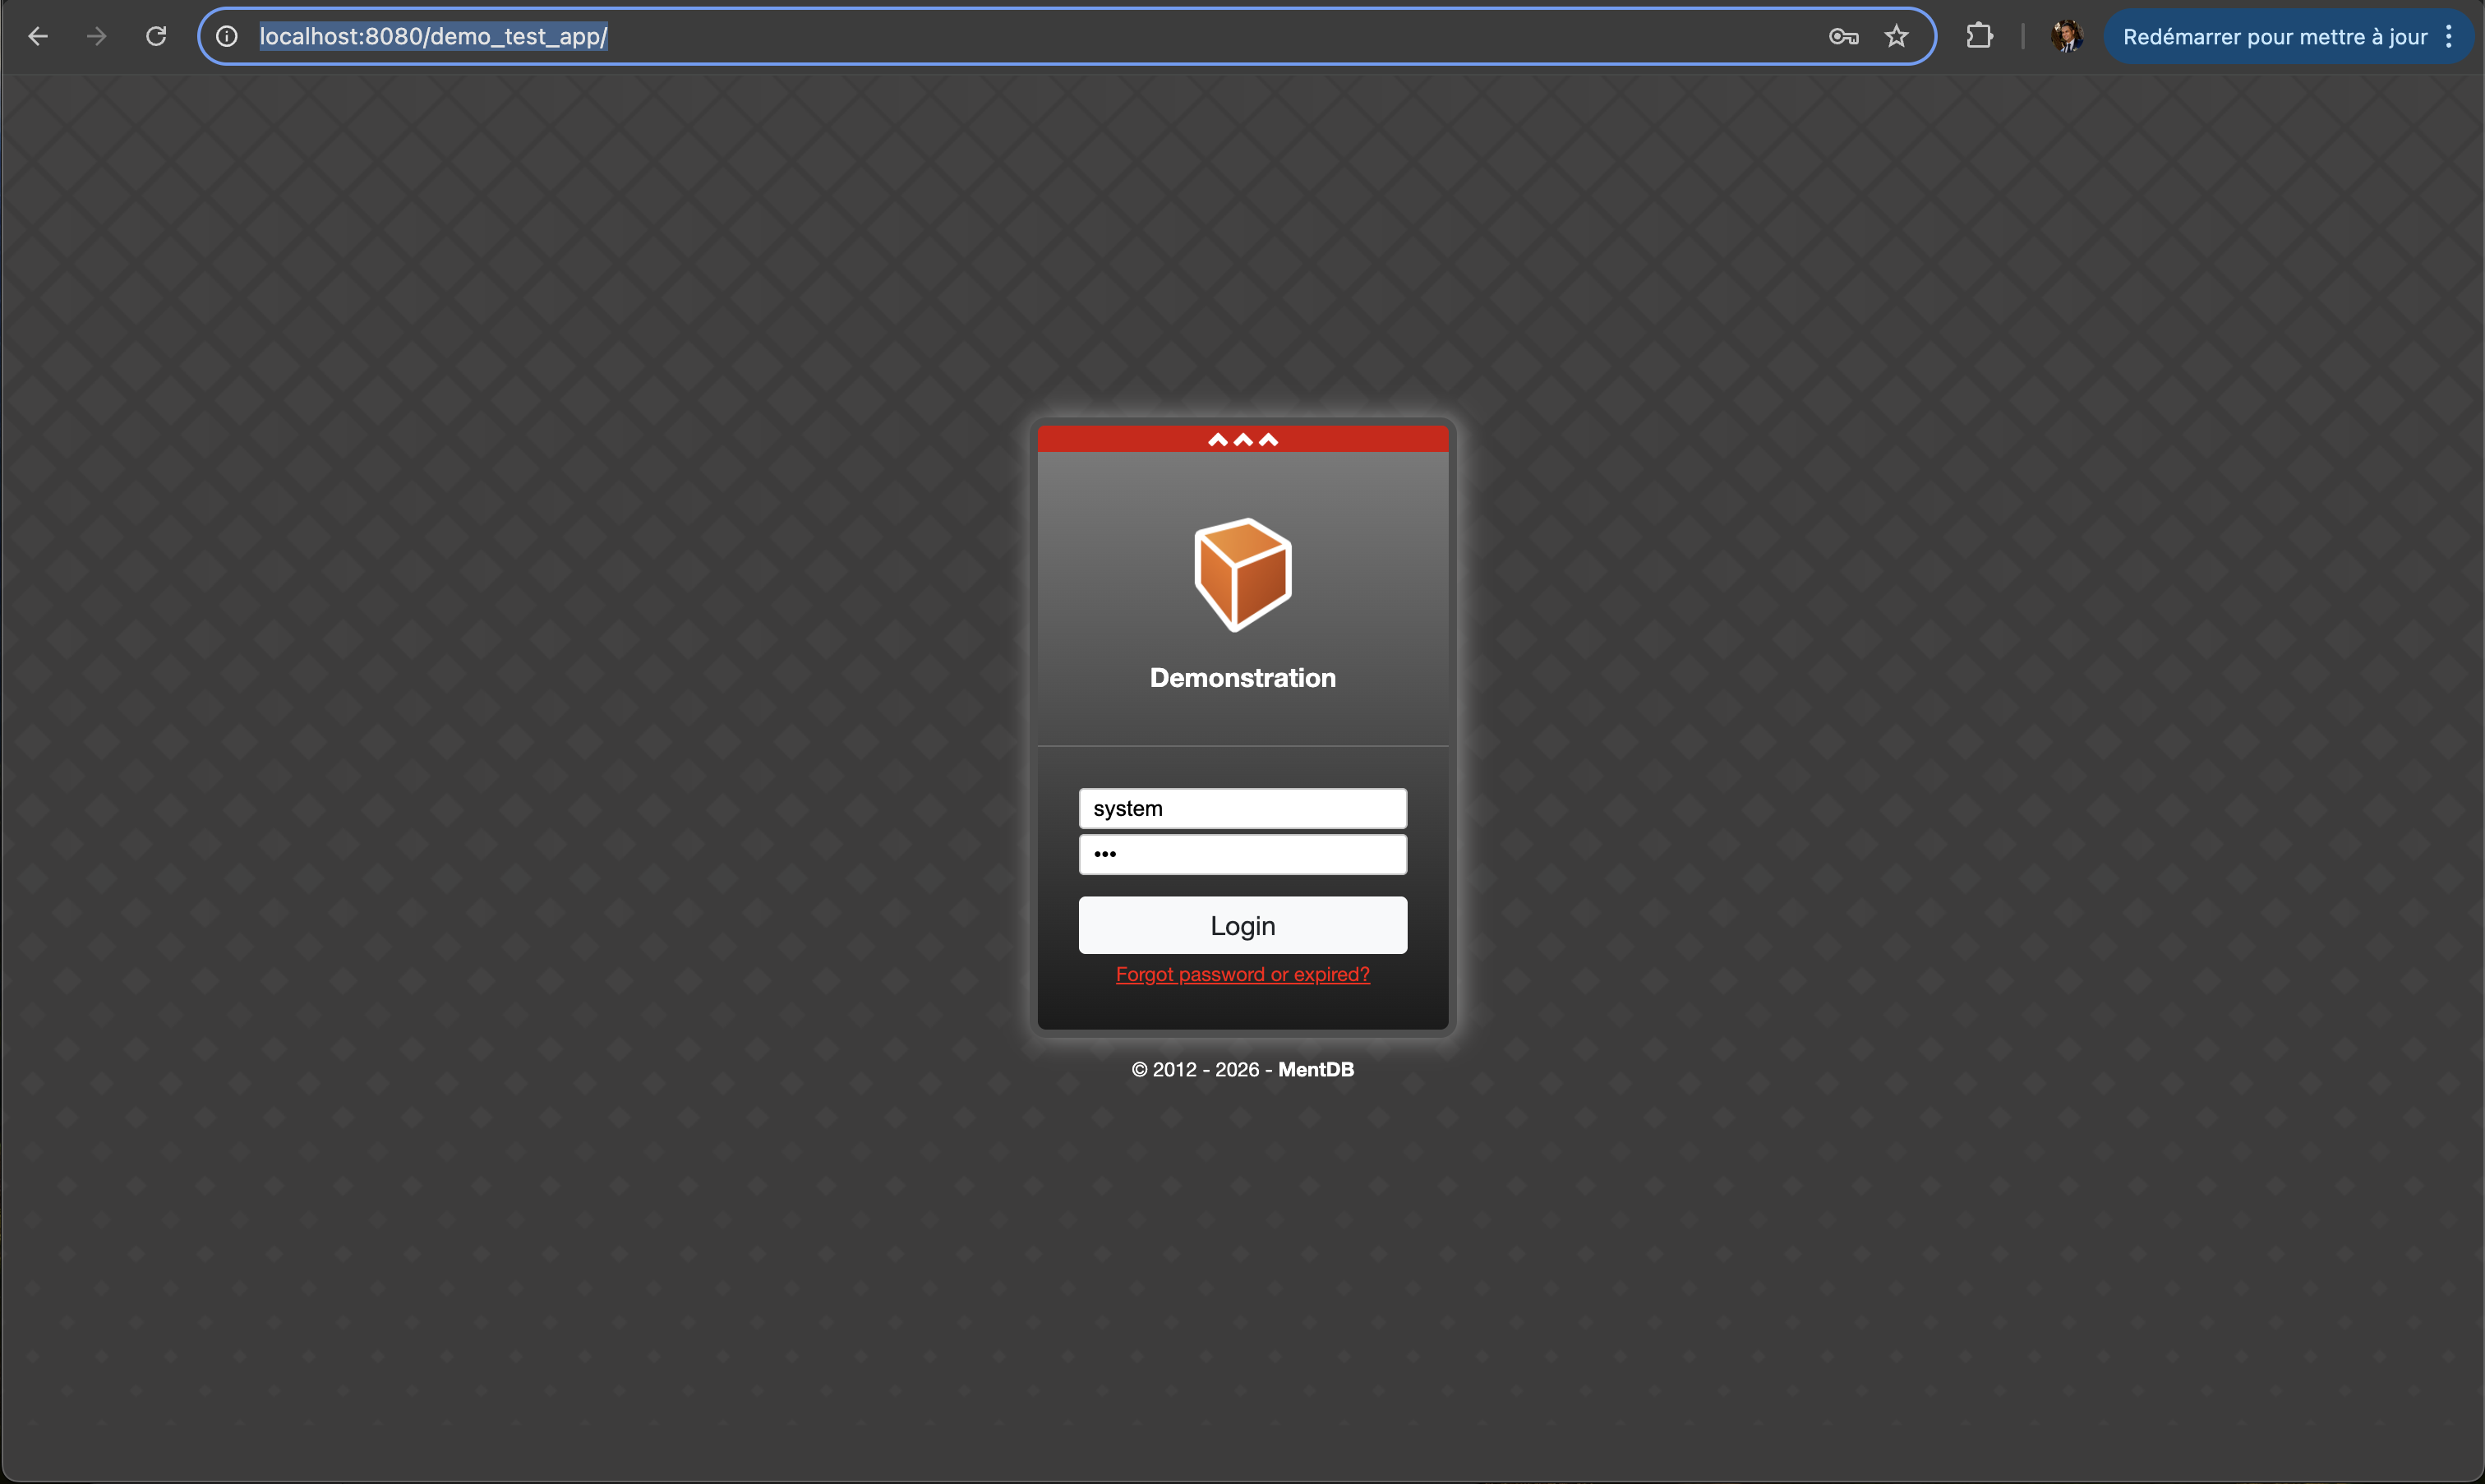Click the Demonstration heading

[1242, 678]
